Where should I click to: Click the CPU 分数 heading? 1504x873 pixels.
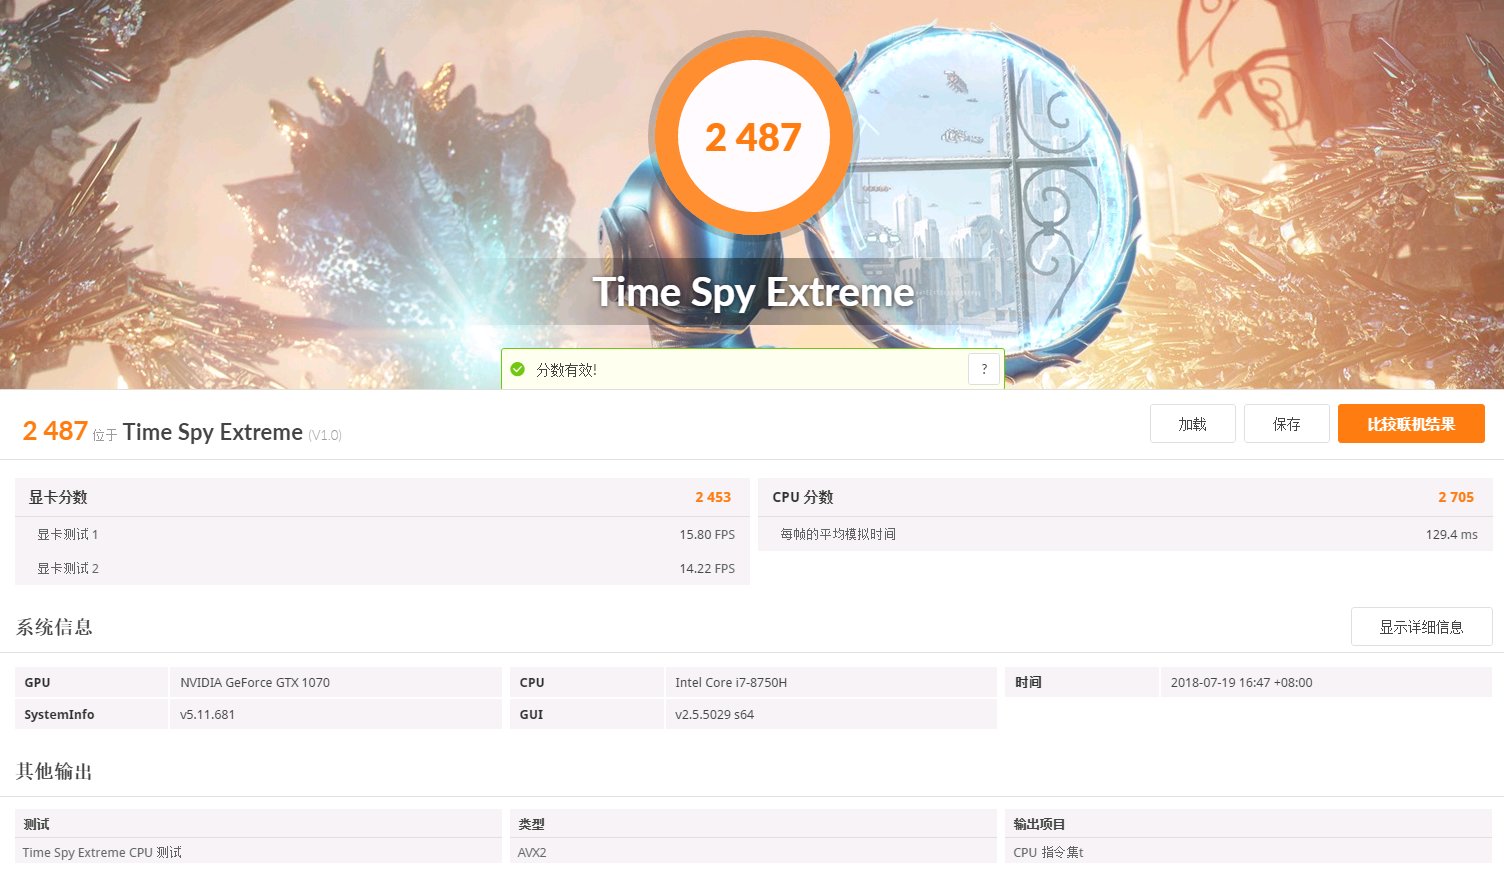(803, 497)
